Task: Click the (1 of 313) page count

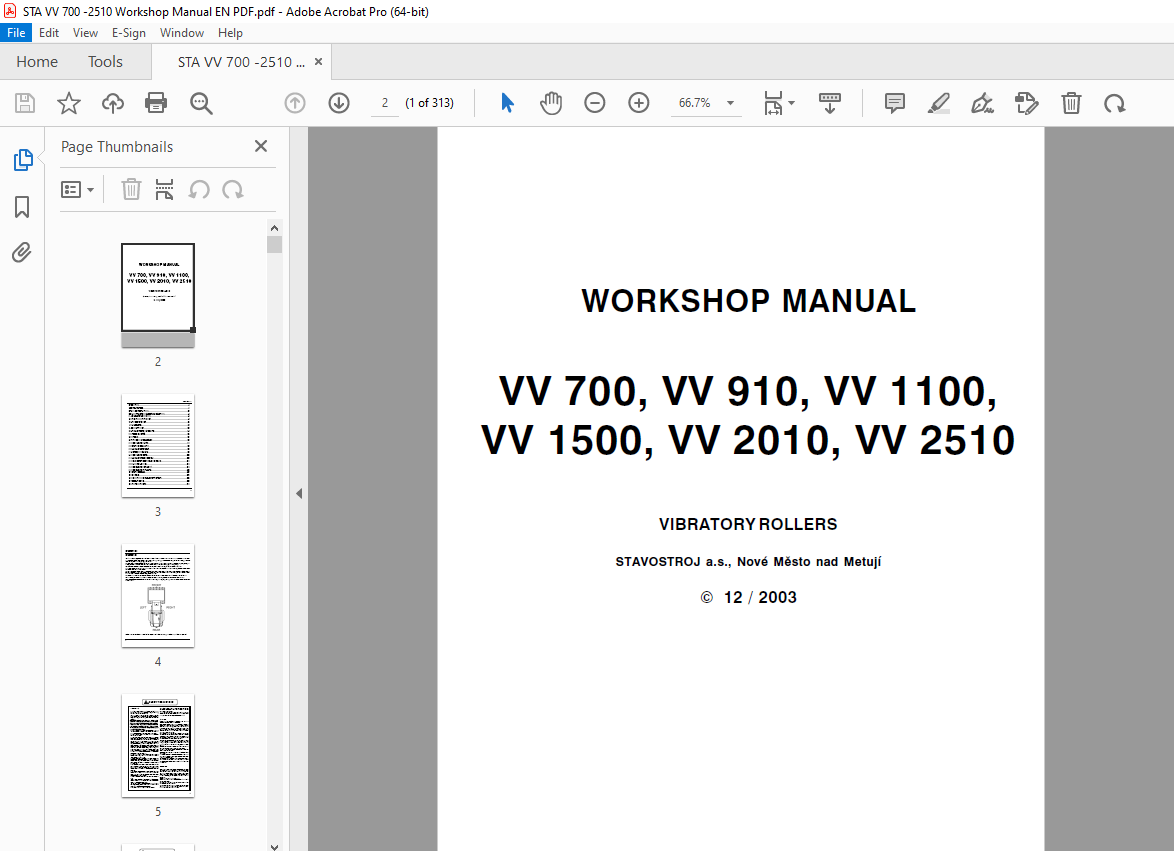Action: point(429,103)
